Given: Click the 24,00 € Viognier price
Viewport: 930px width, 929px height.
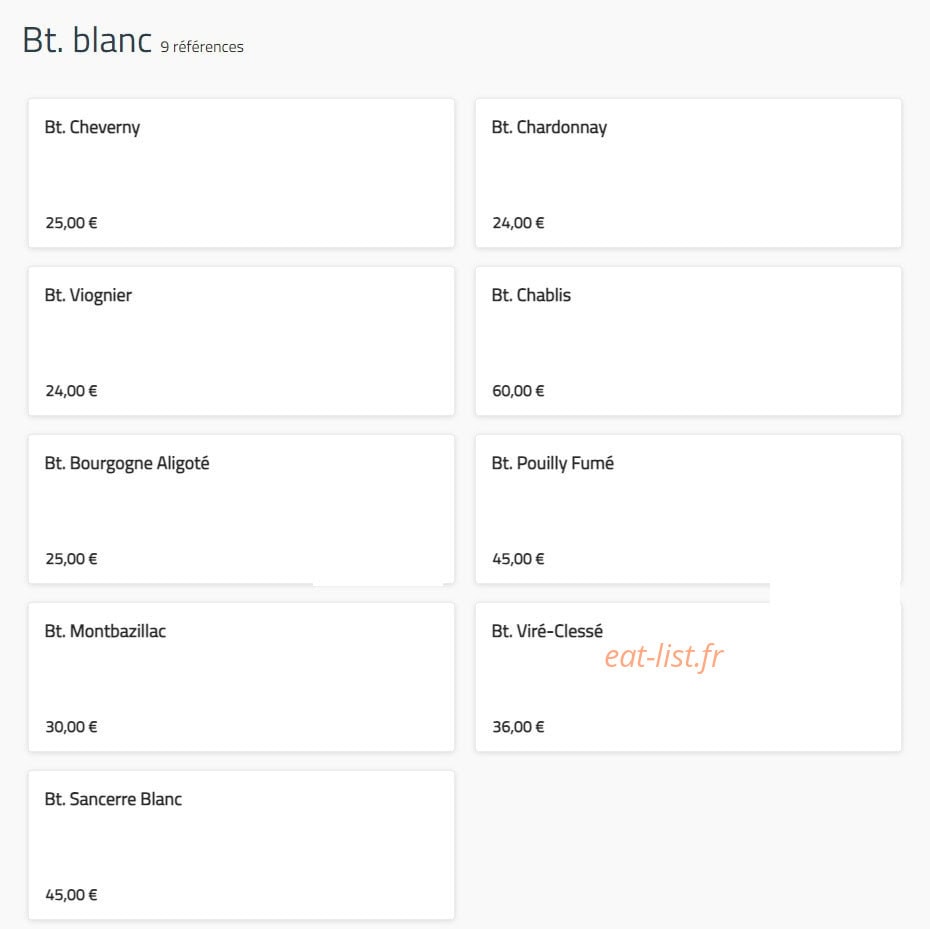Looking at the screenshot, I should [x=71, y=391].
